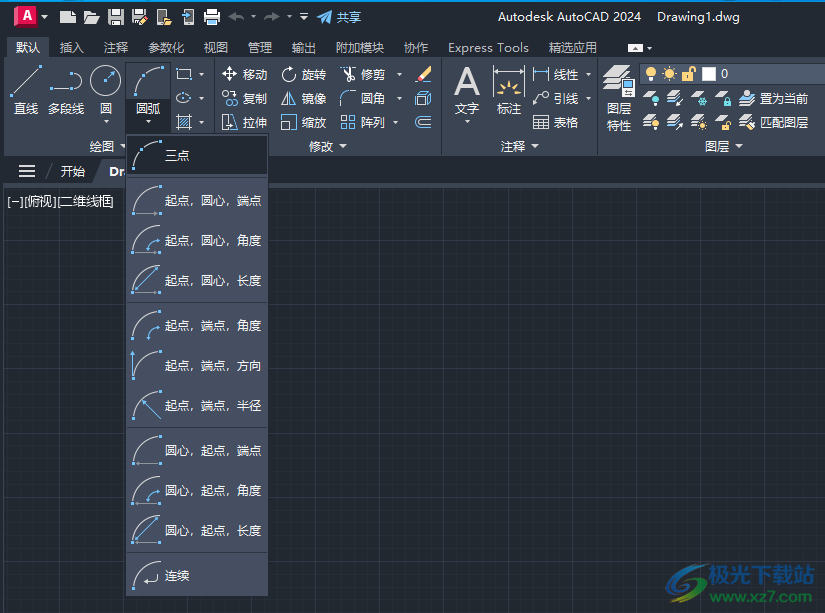The width and height of the screenshot is (825, 613).
Task: Select the Linear (线性) dimension tool
Action: coord(556,74)
